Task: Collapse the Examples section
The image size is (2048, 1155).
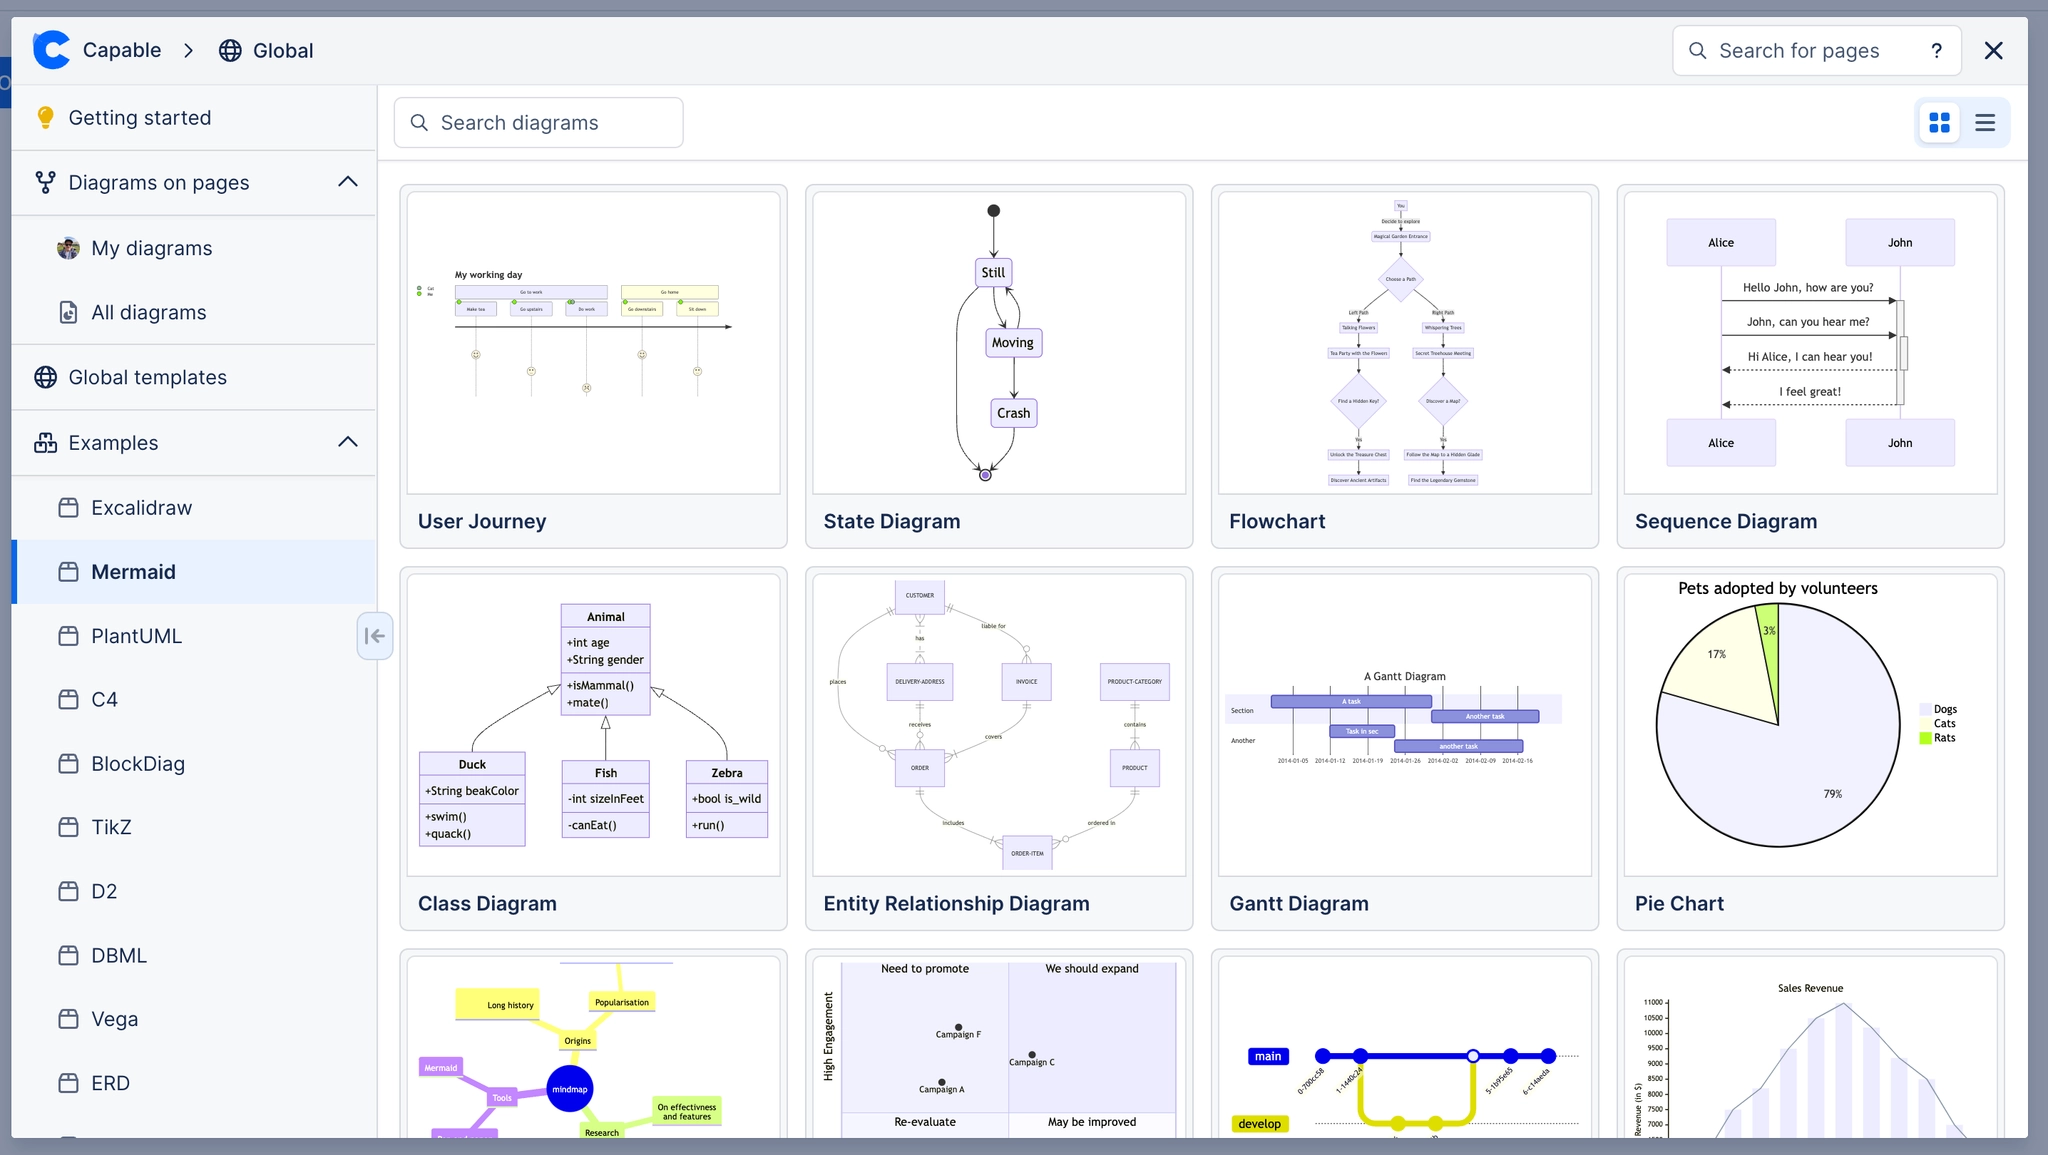Action: (x=347, y=442)
